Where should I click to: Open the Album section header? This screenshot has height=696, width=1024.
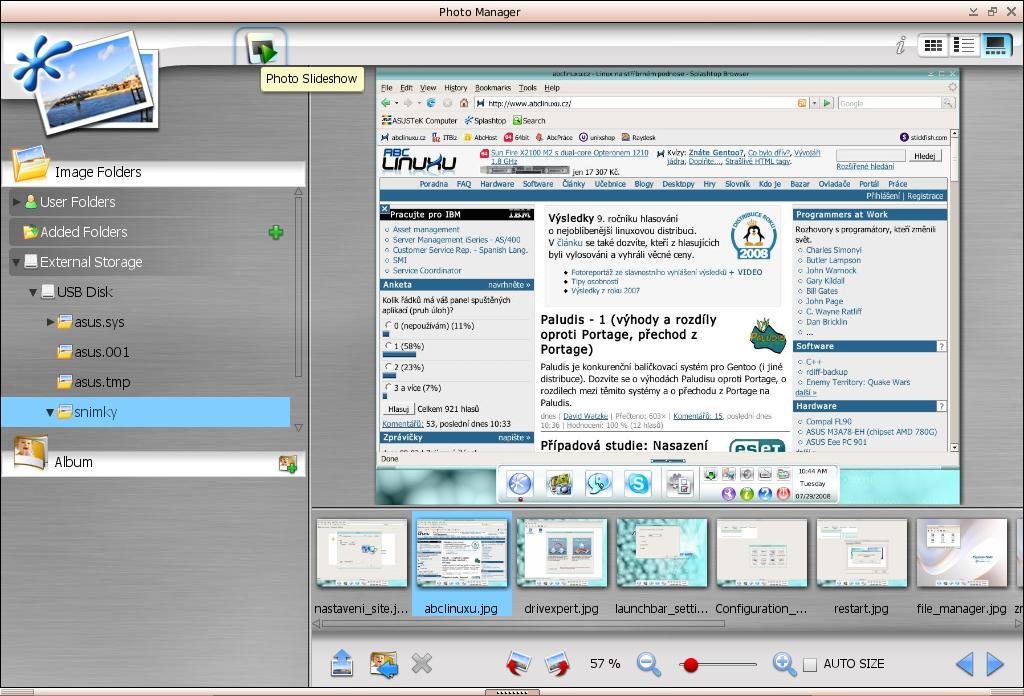[x=154, y=462]
